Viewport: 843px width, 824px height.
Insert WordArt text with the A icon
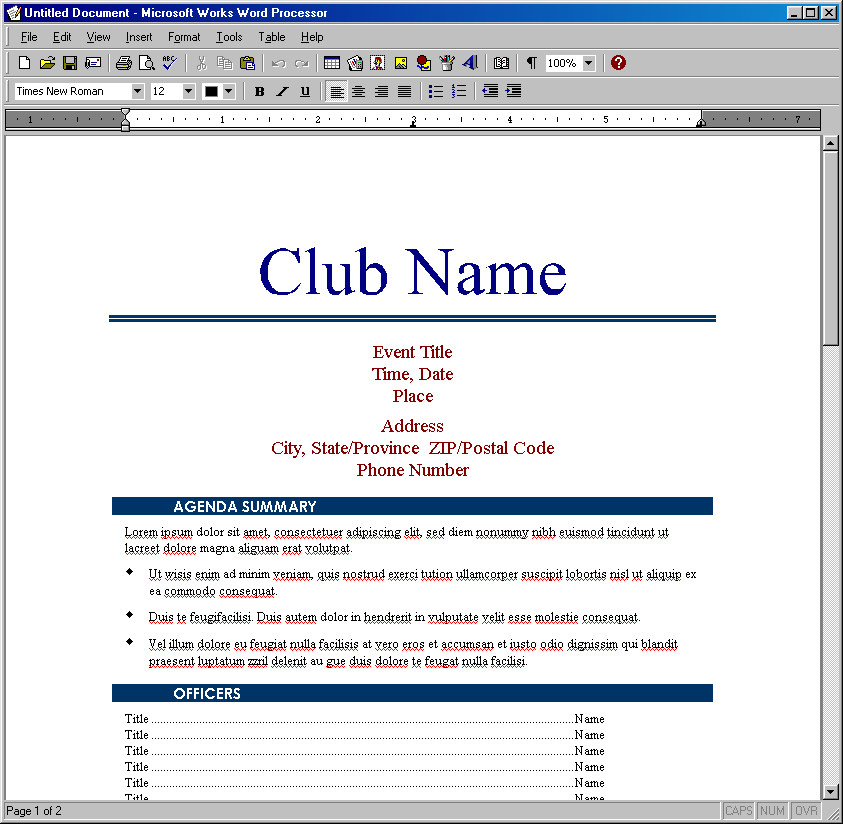click(470, 63)
